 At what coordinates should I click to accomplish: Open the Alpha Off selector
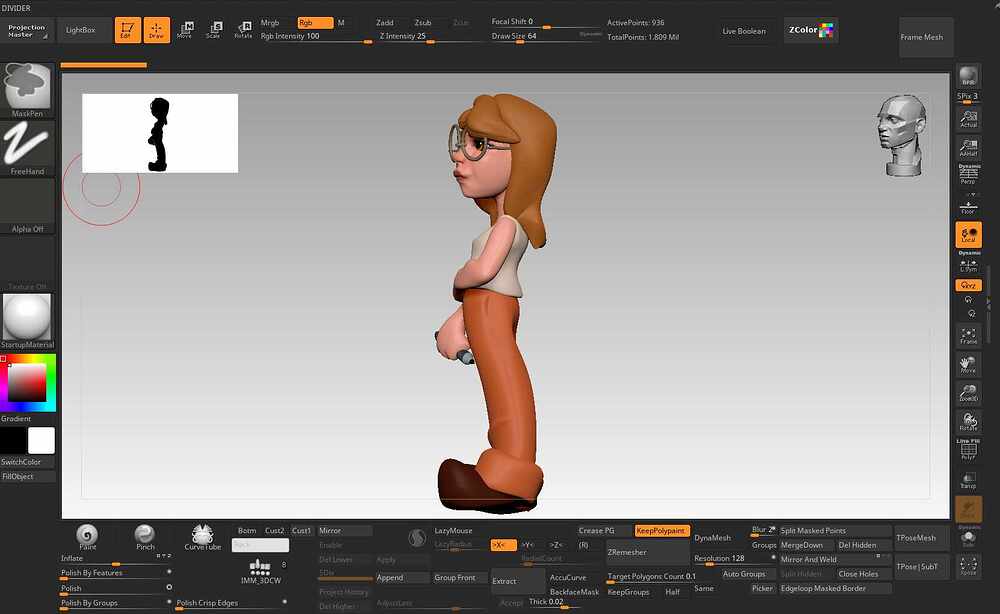pos(27,207)
